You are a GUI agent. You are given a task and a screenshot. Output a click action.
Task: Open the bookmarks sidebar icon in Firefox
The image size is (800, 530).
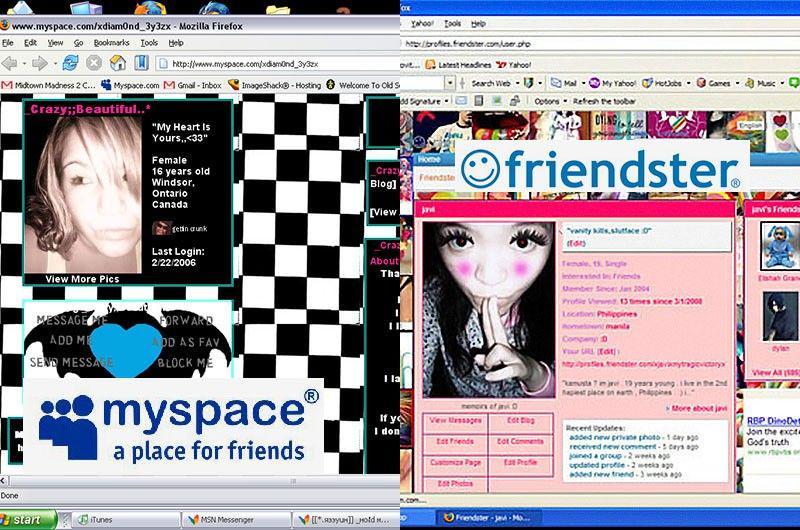click(x=141, y=63)
